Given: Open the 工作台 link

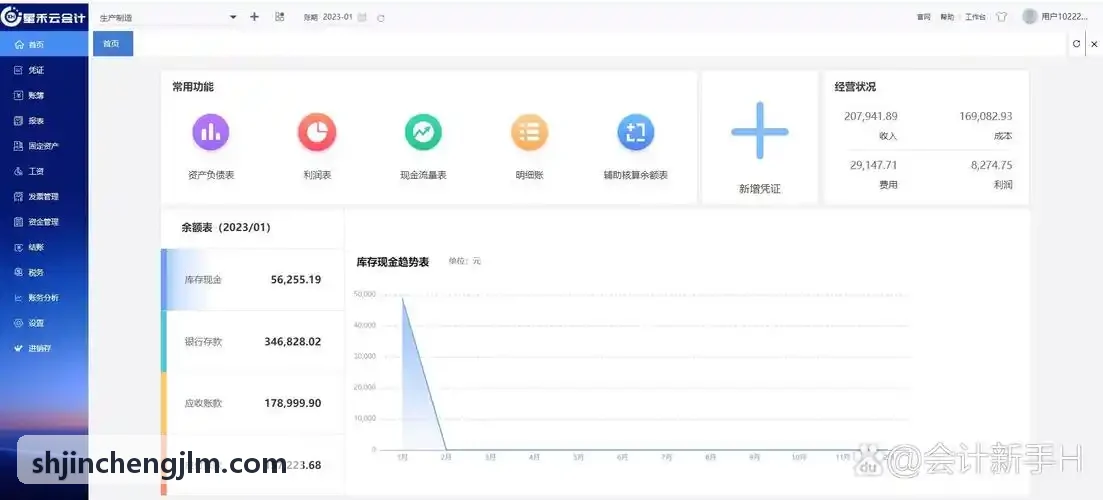Looking at the screenshot, I should [975, 18].
